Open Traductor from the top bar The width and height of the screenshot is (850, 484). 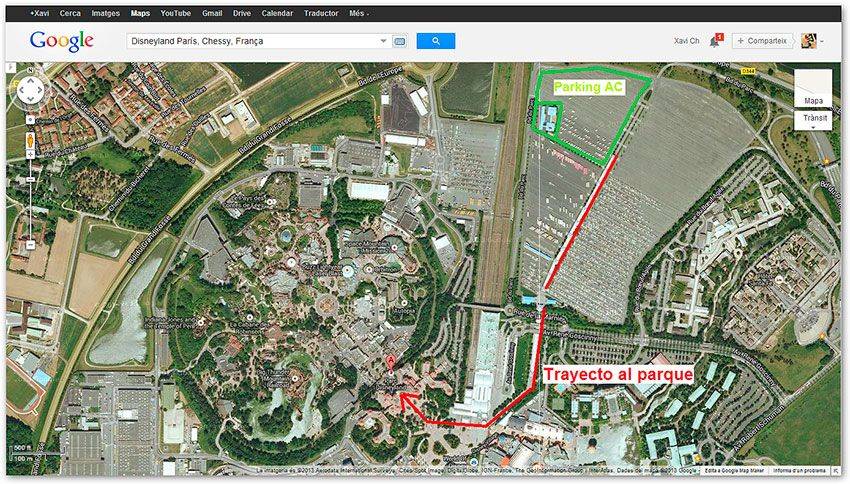(x=321, y=14)
